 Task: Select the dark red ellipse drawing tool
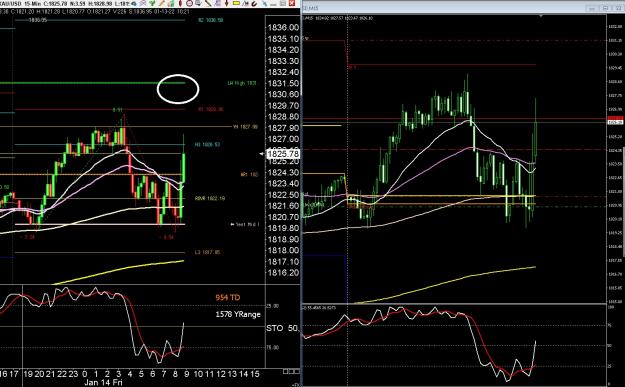[x=180, y=3]
